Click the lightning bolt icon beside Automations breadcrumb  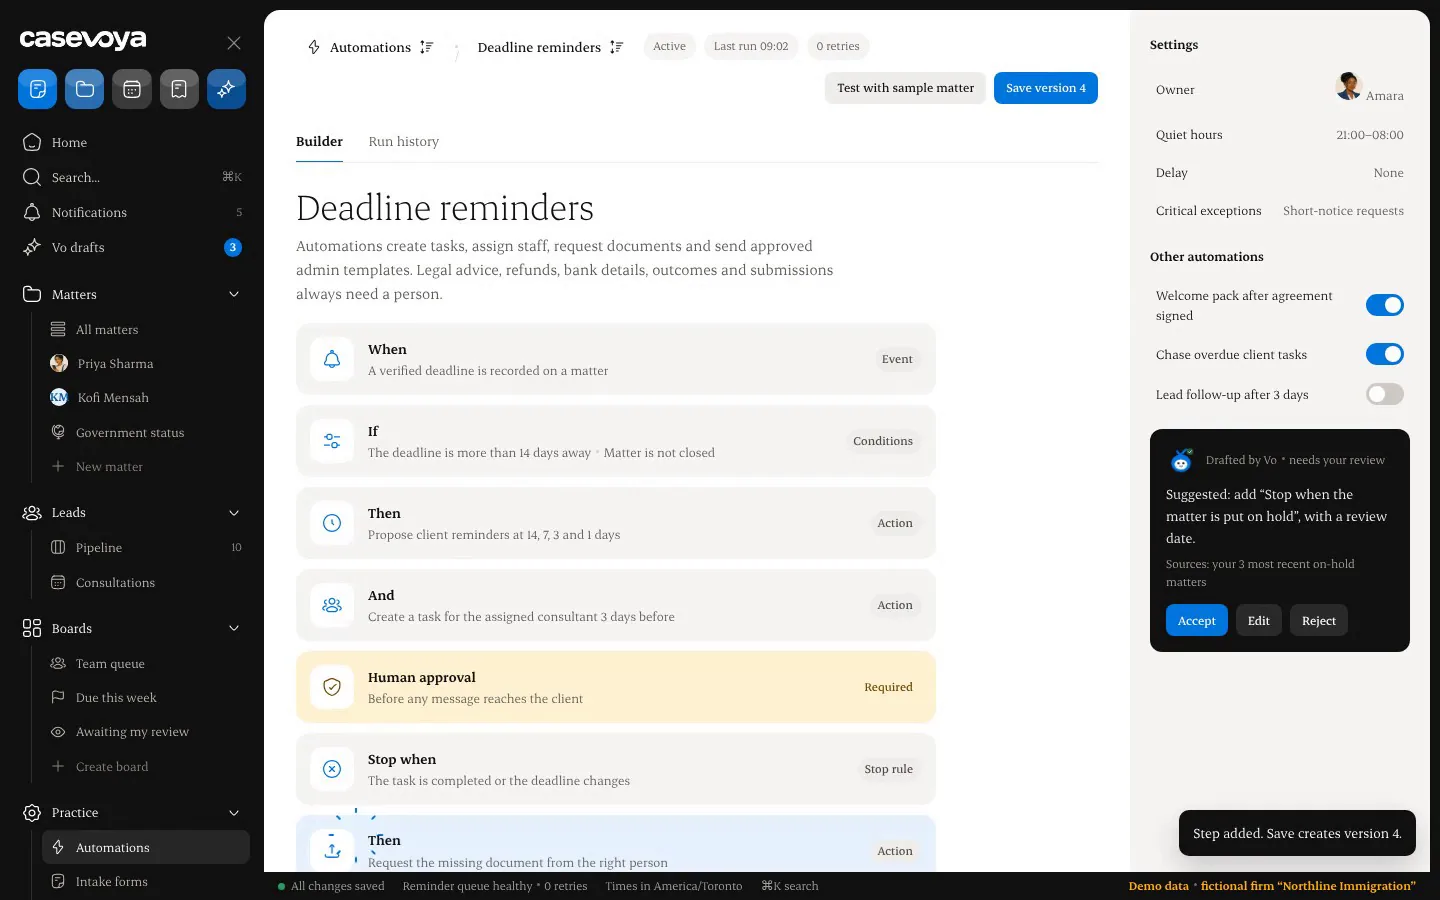pos(314,47)
